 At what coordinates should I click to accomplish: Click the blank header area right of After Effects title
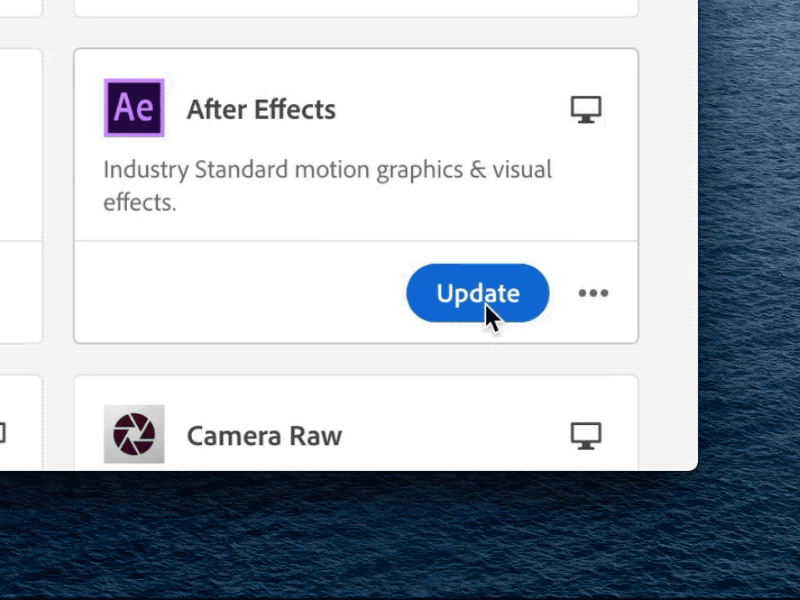[453, 109]
